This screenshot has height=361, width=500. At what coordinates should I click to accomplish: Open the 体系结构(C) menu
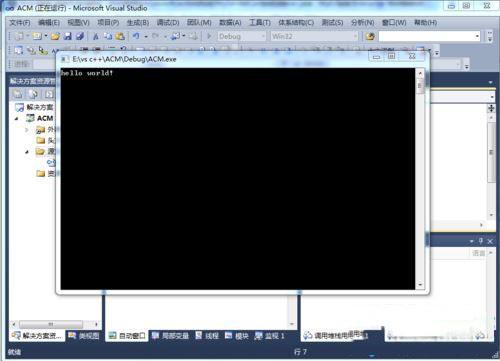(296, 23)
